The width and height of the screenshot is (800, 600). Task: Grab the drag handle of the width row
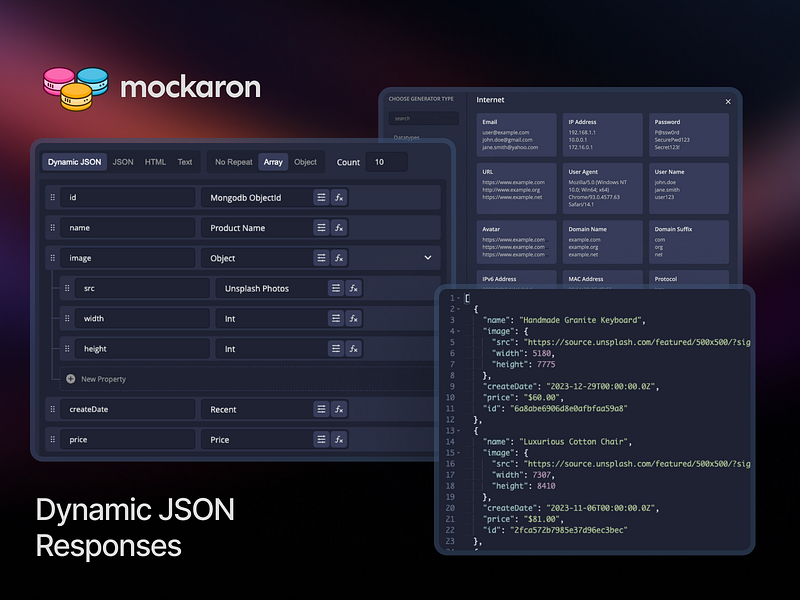pyautogui.click(x=67, y=318)
